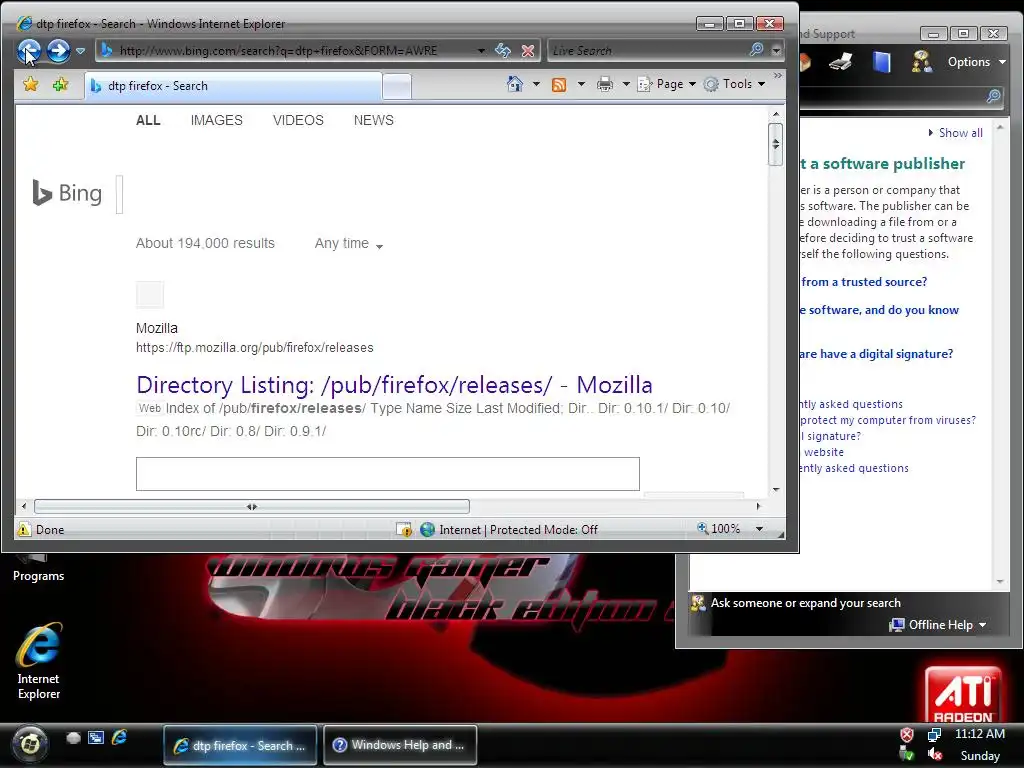The height and width of the screenshot is (768, 1024).
Task: Click the IE Forward arrow button
Action: [58, 50]
